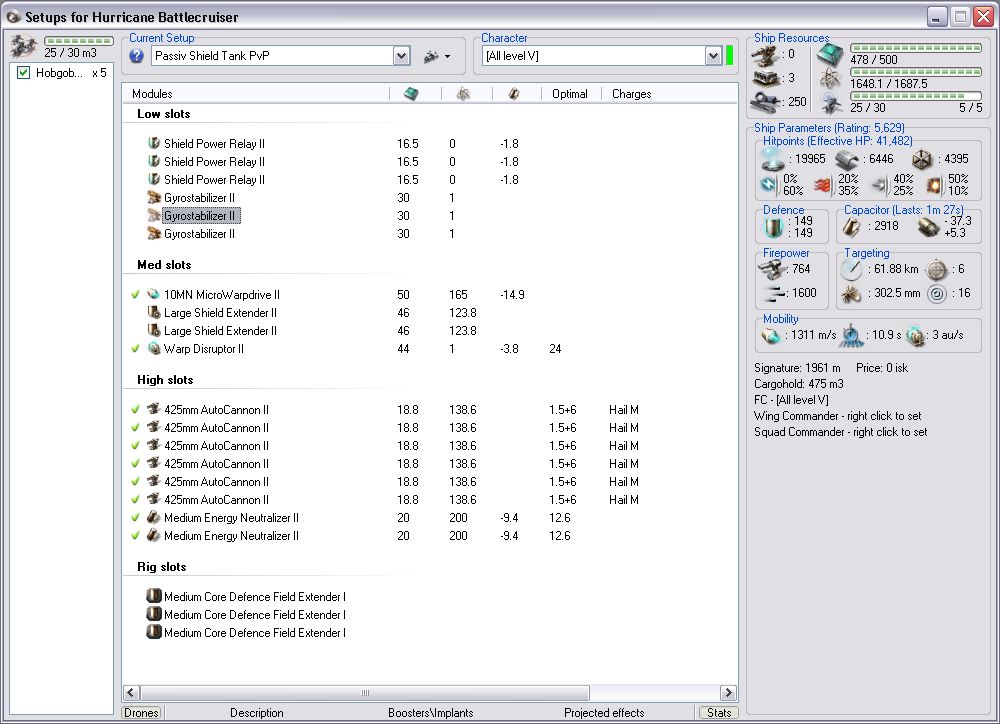Click the armor hitpoints icon
1000x724 pixels.
[x=848, y=159]
